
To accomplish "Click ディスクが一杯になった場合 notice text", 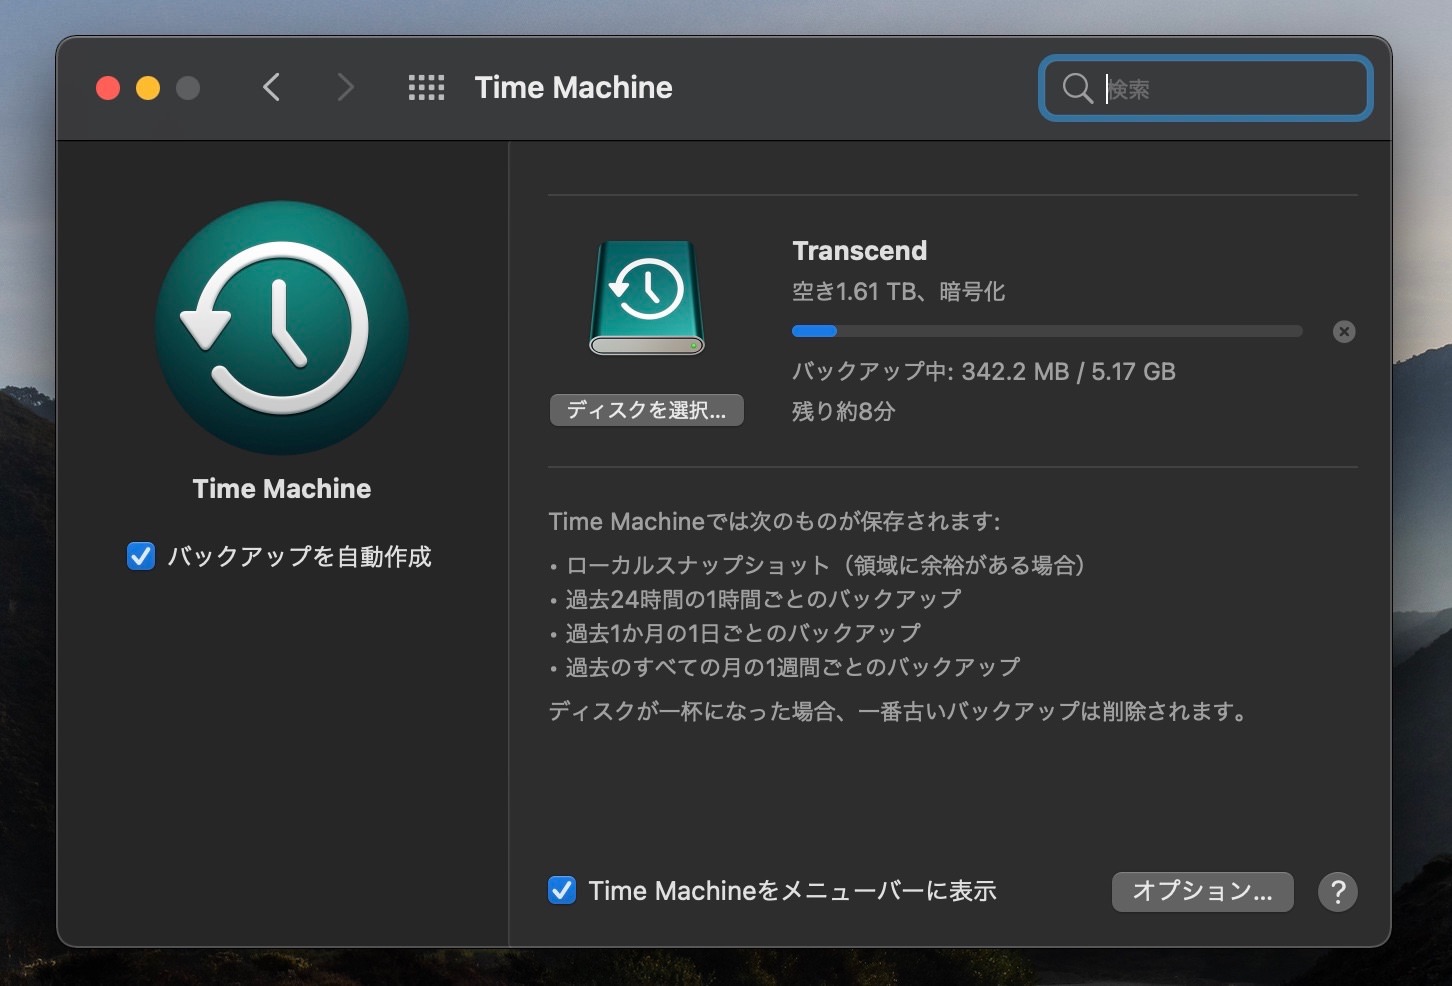I will pyautogui.click(x=898, y=712).
